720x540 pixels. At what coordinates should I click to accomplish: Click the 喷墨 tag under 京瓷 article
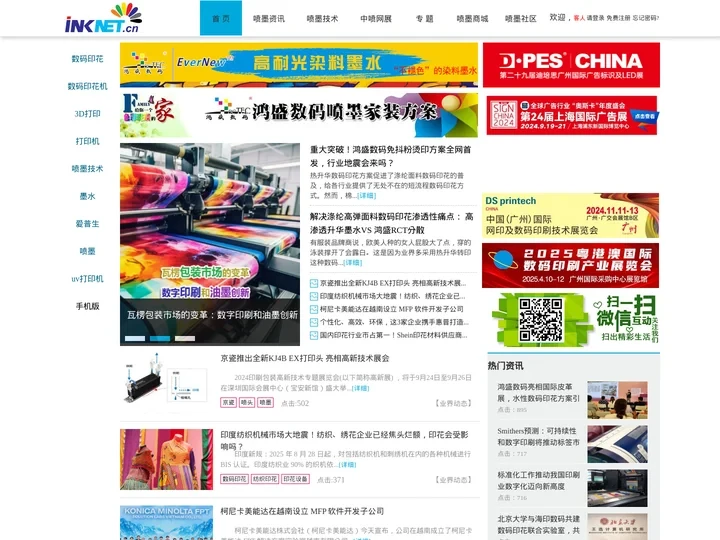click(265, 403)
